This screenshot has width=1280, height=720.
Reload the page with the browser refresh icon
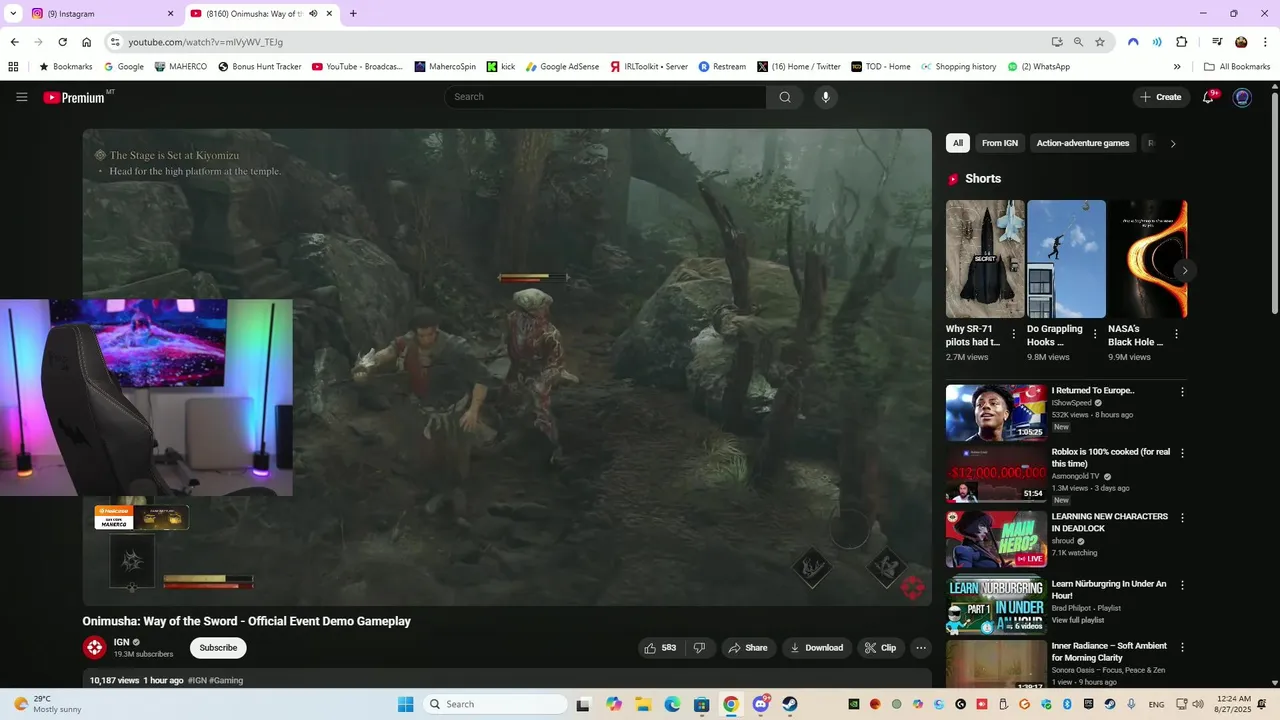point(62,42)
